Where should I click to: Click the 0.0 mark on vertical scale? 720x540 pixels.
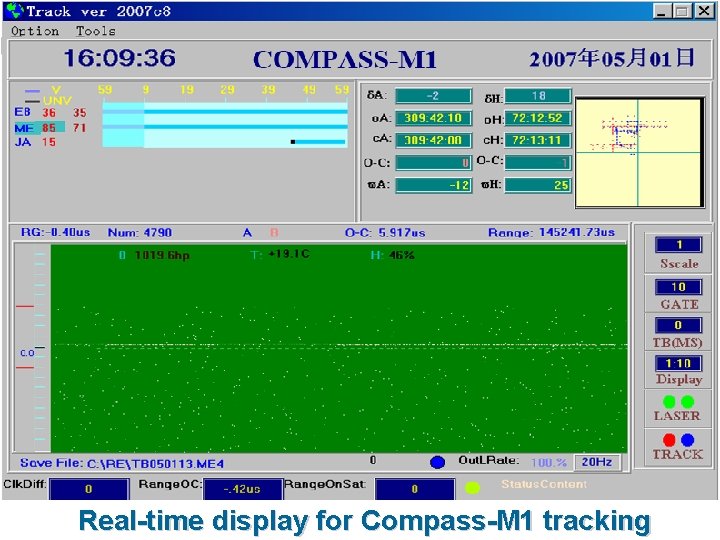(x=27, y=353)
